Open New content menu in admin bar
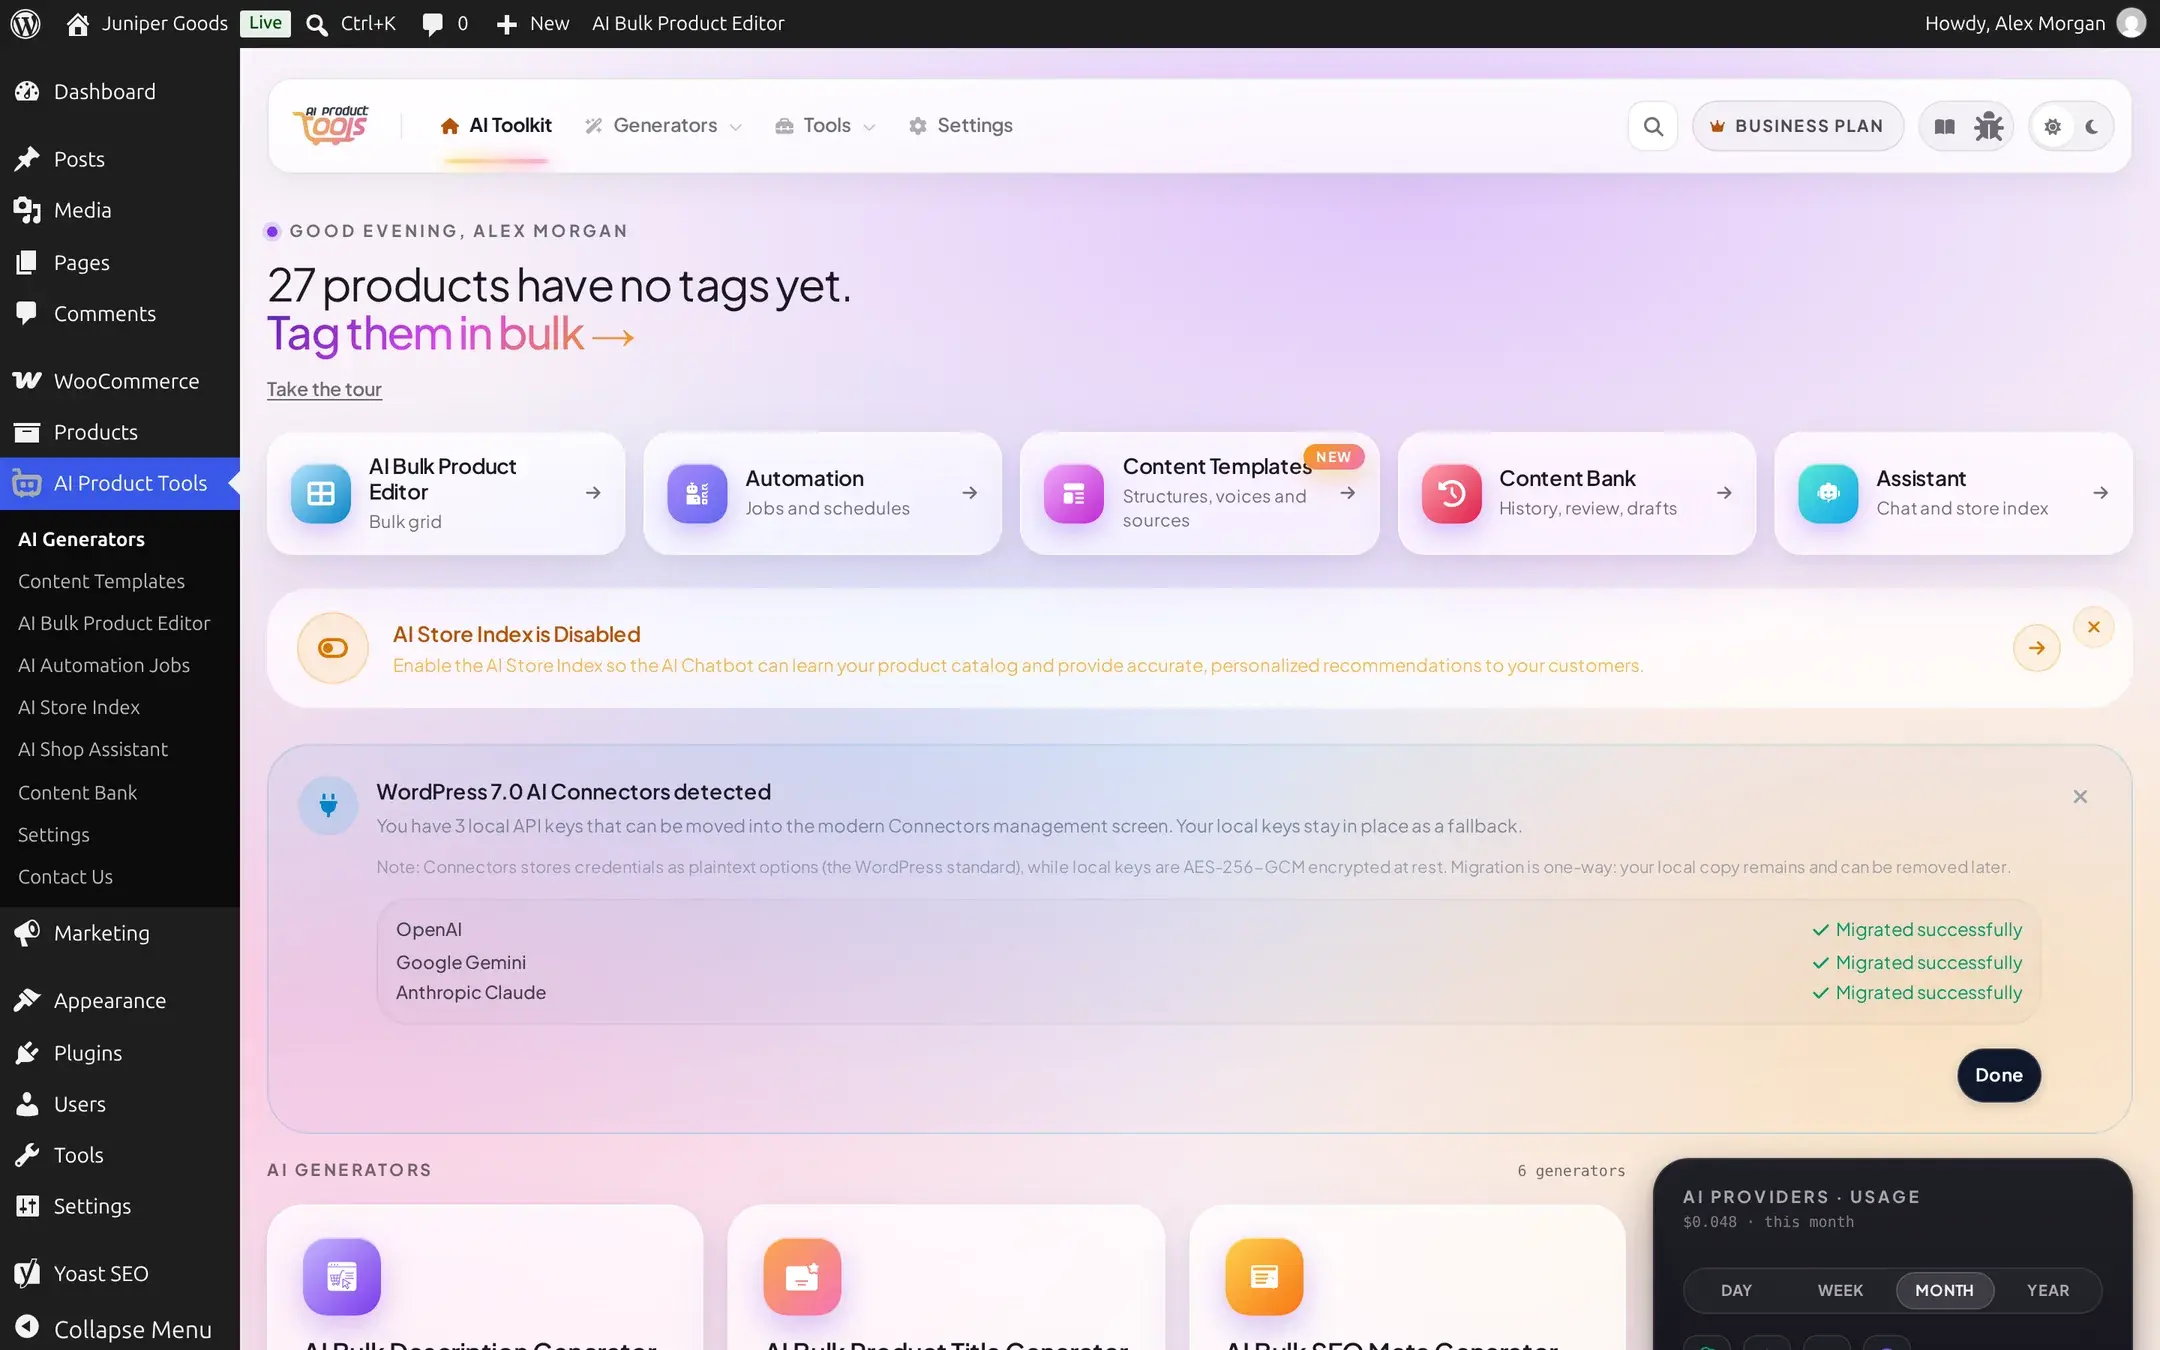This screenshot has width=2160, height=1350. pos(533,23)
